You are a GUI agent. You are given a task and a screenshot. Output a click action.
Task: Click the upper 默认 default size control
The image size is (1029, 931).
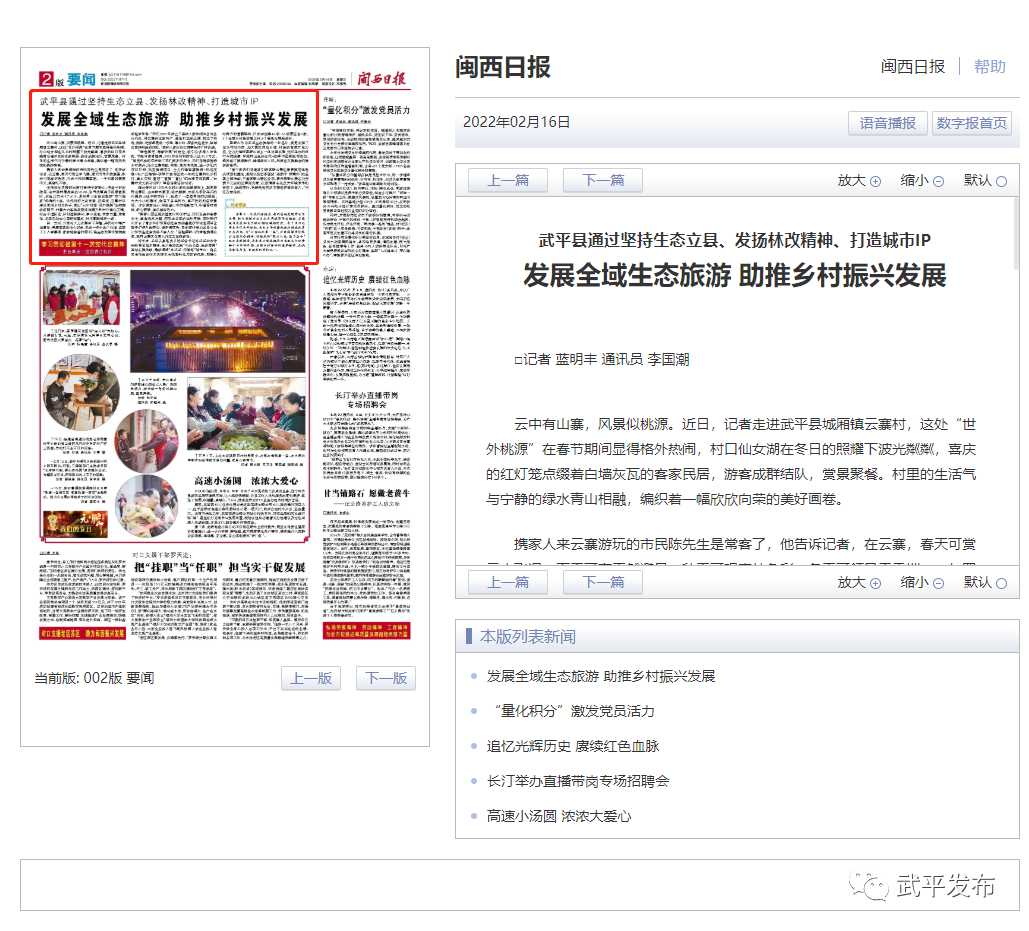(x=984, y=180)
